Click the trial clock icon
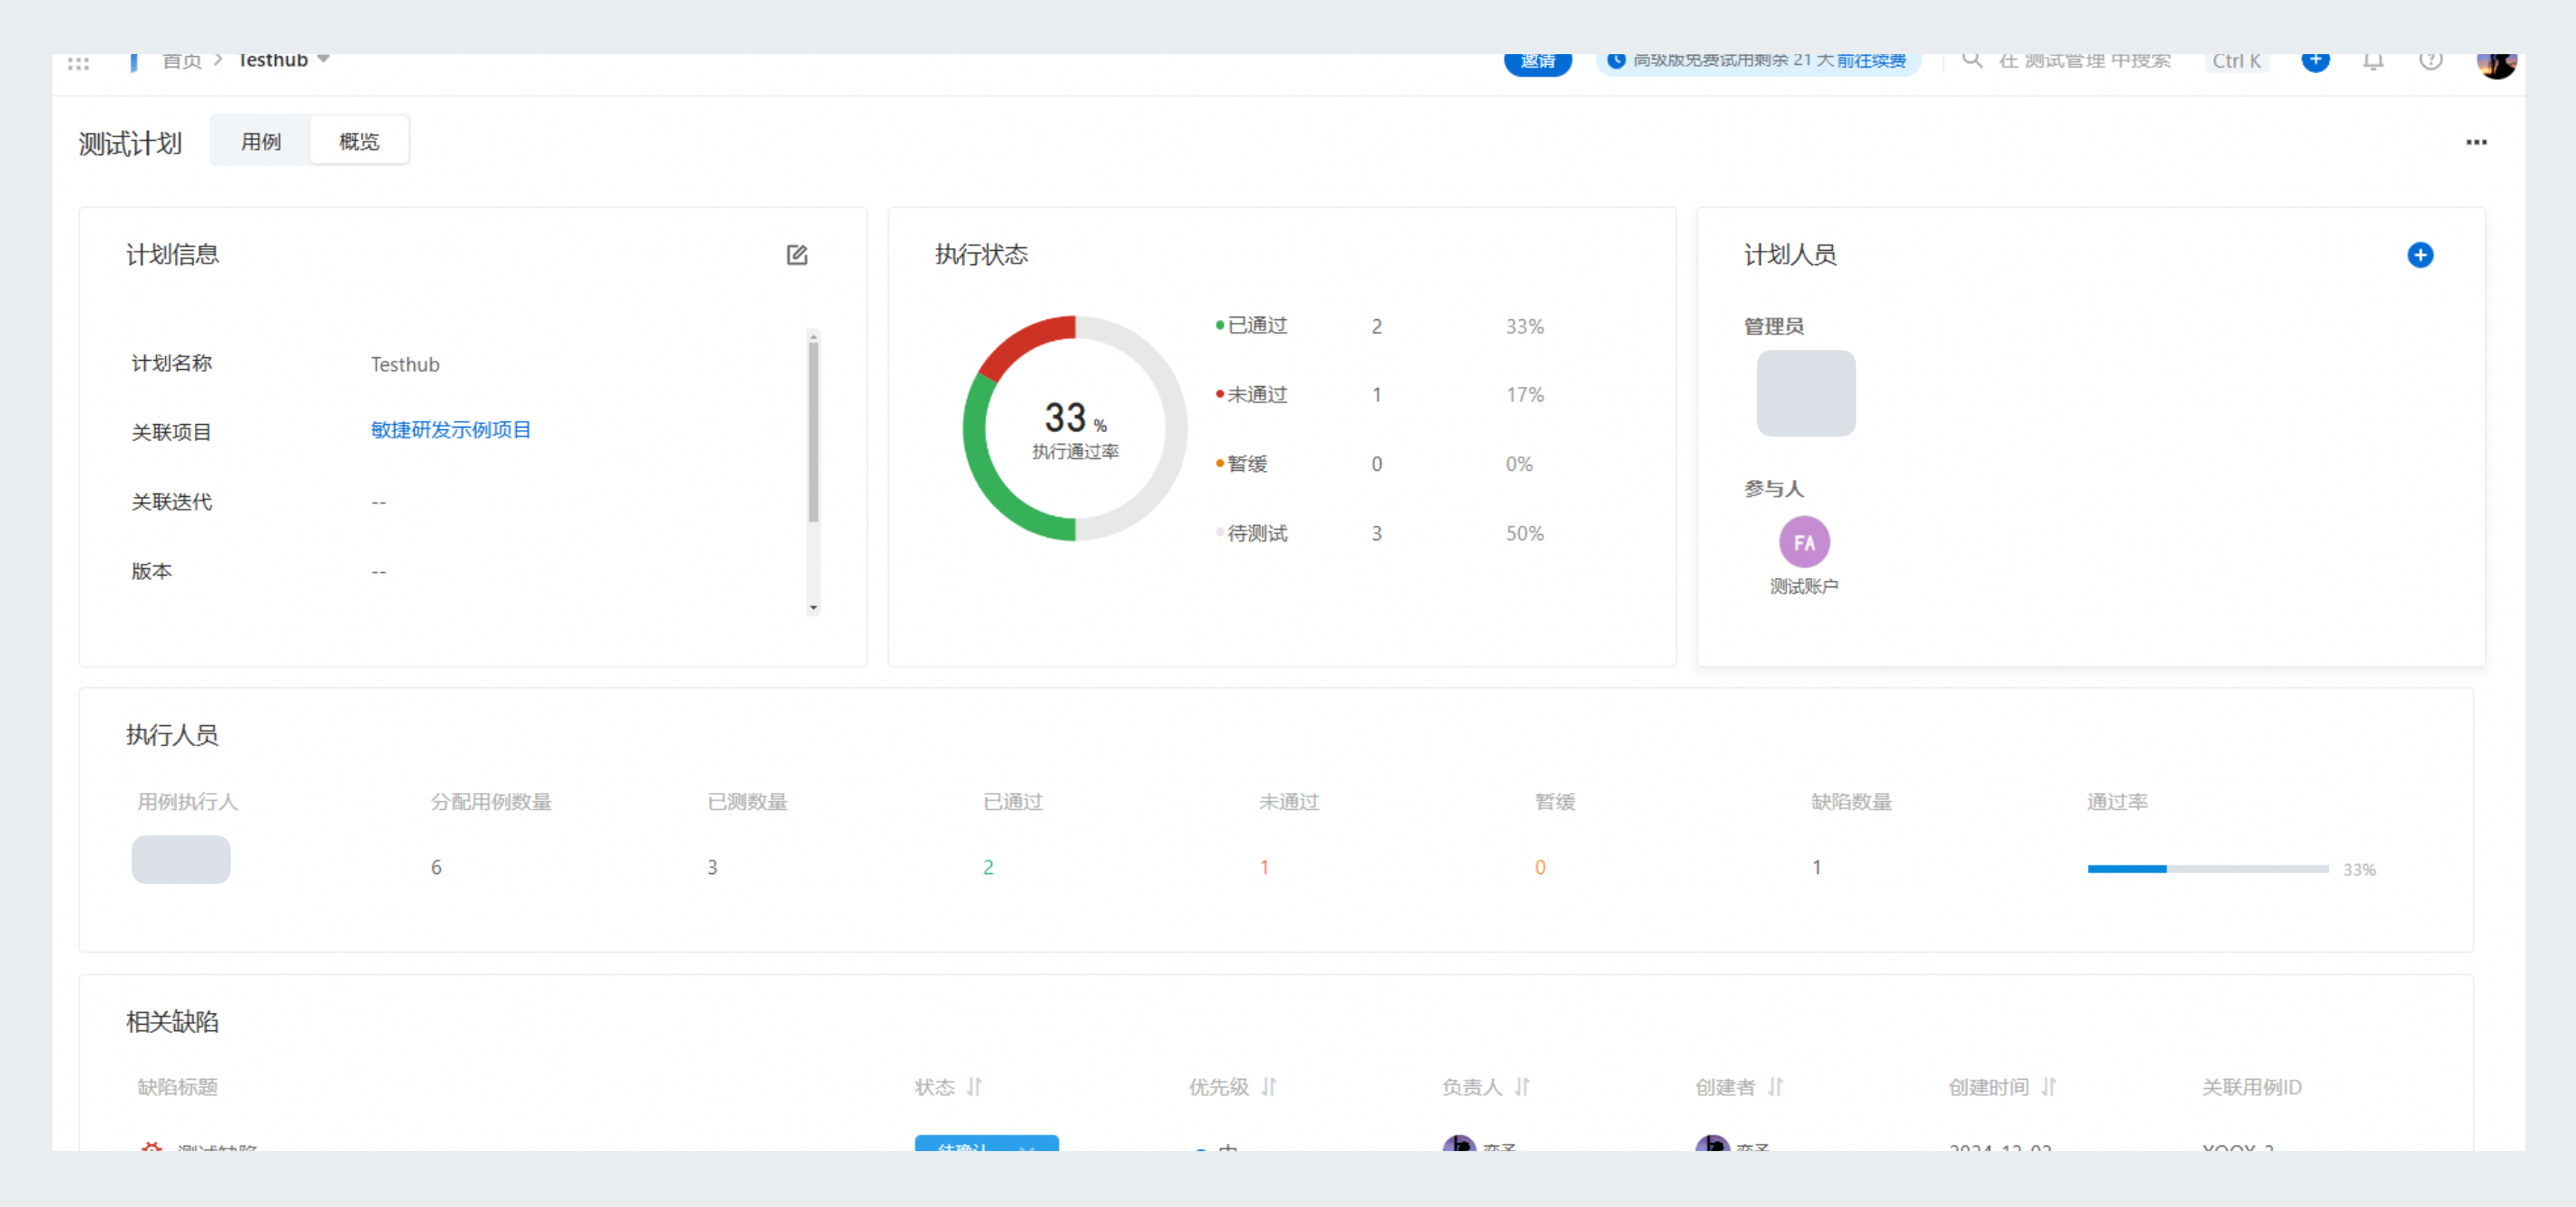 pyautogui.click(x=1615, y=61)
